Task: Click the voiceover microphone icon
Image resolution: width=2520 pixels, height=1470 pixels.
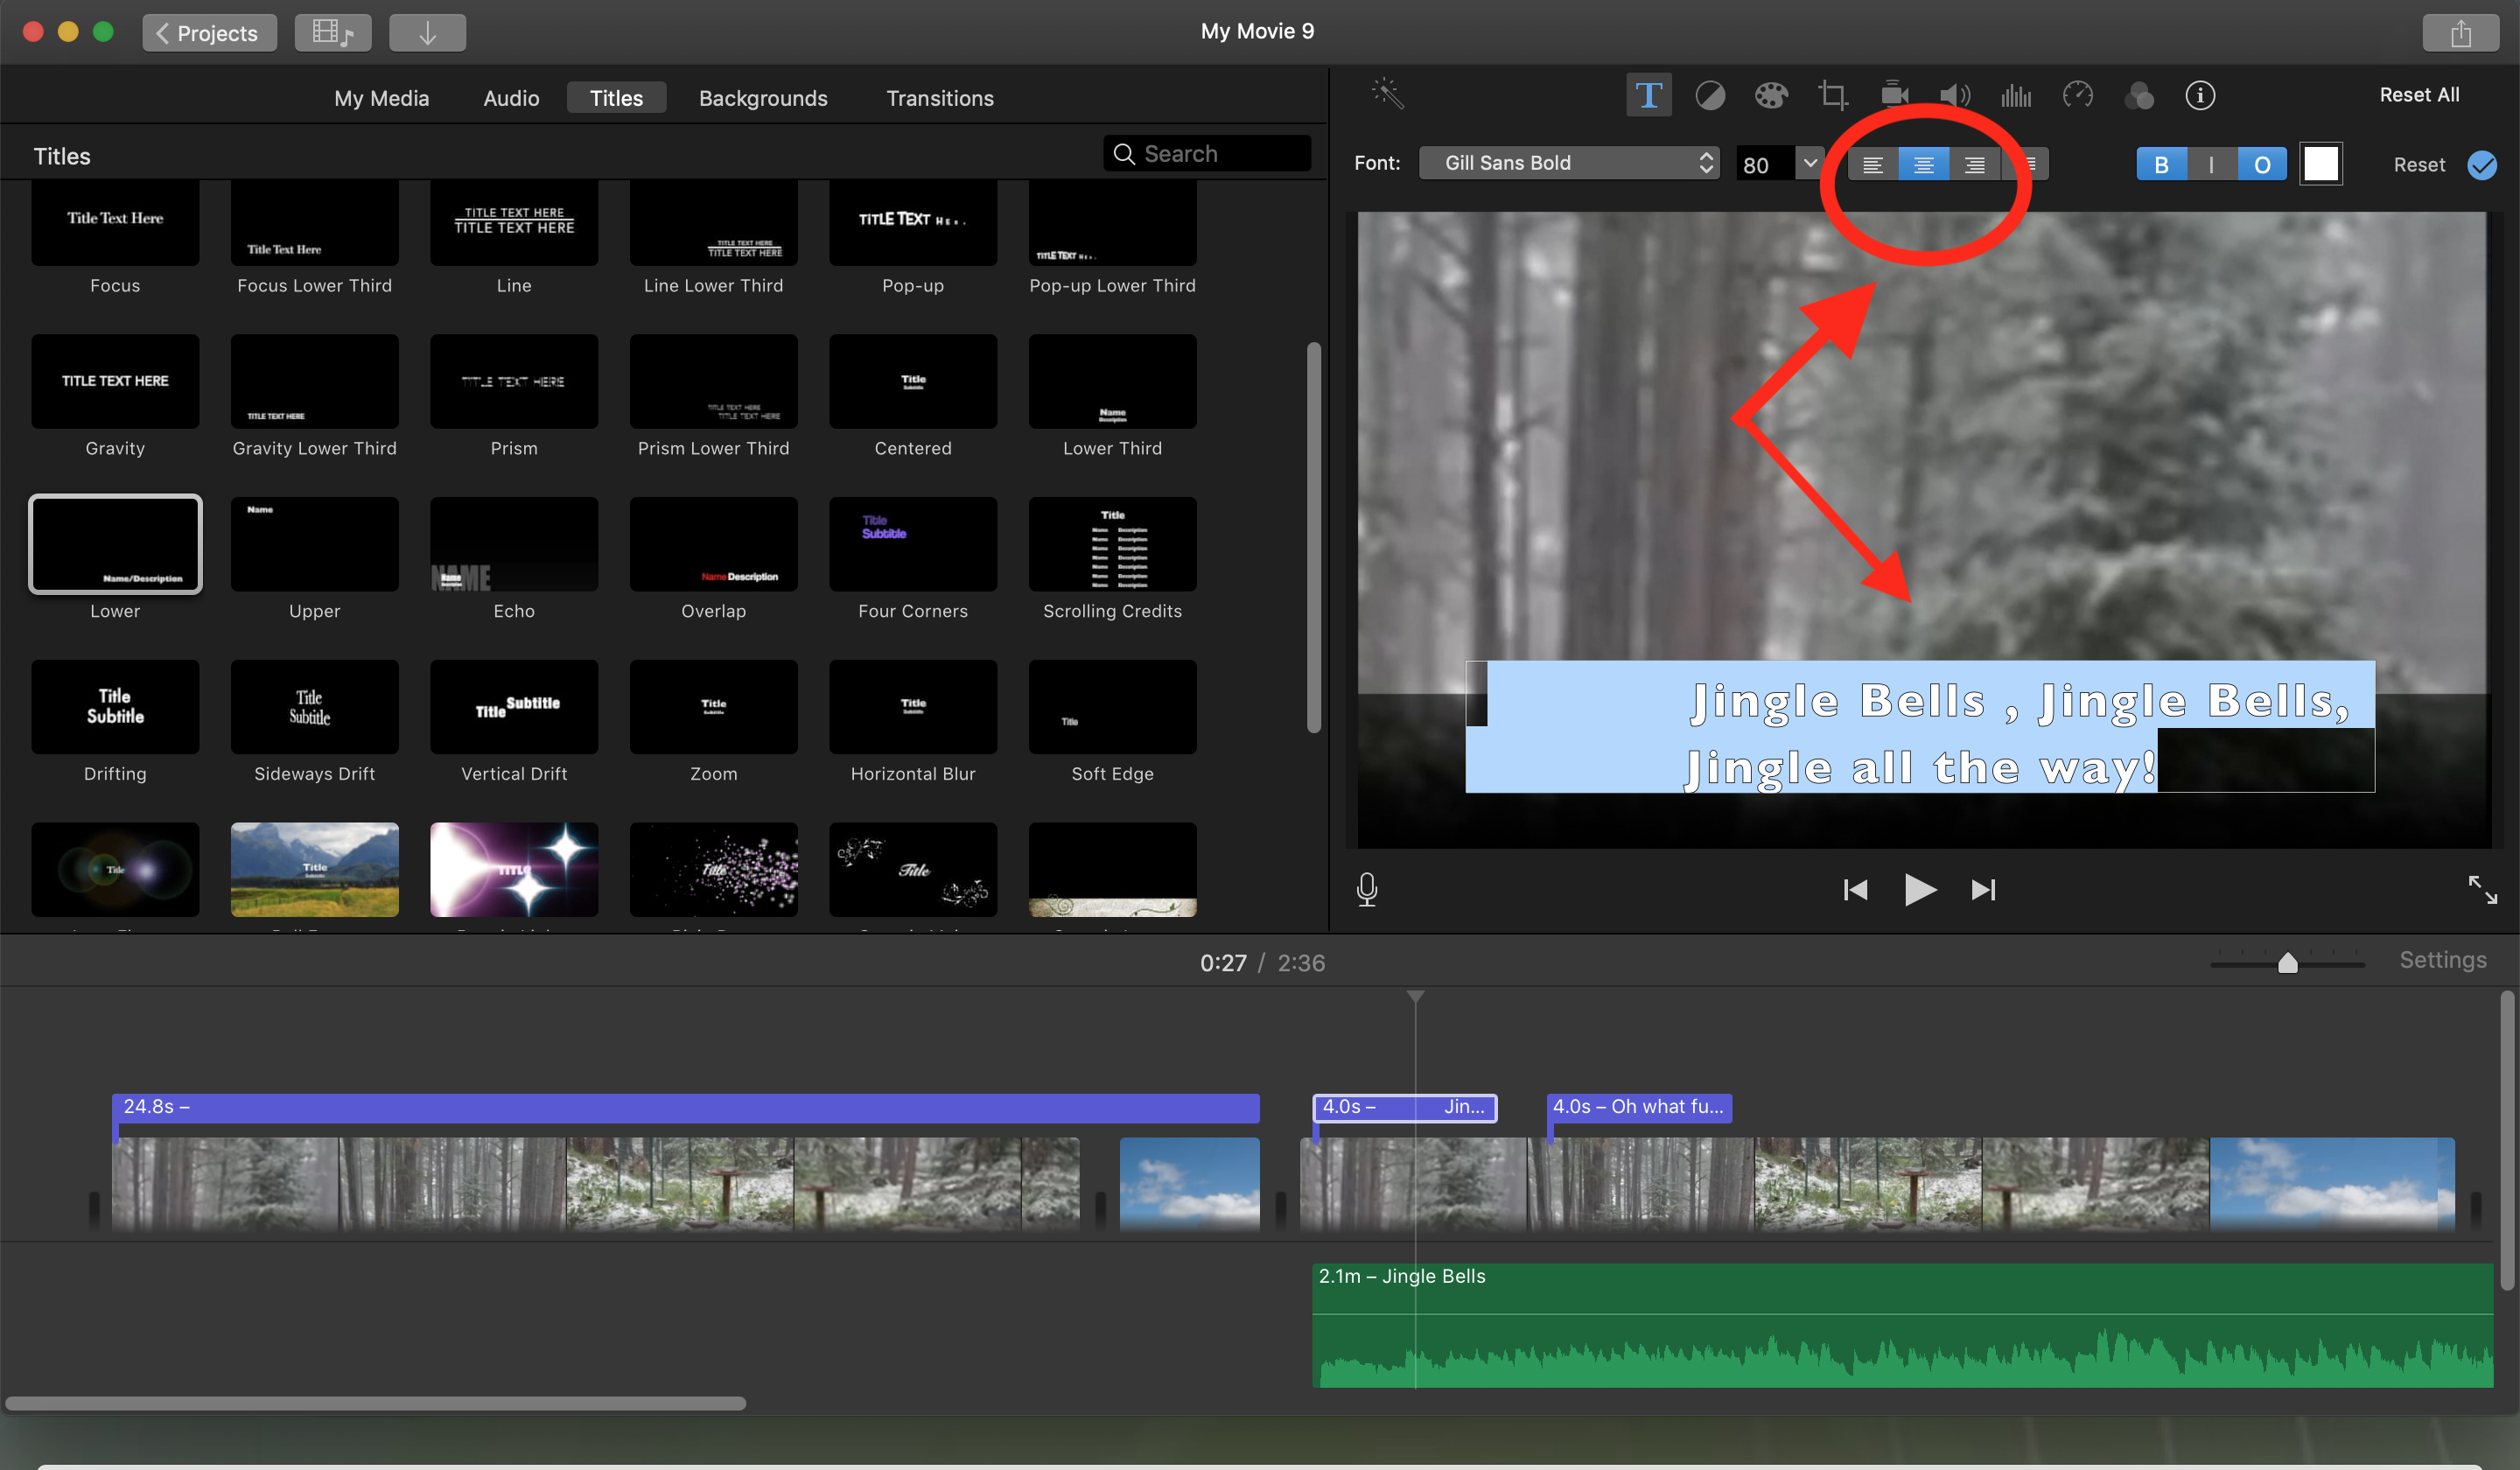Action: coord(1367,889)
